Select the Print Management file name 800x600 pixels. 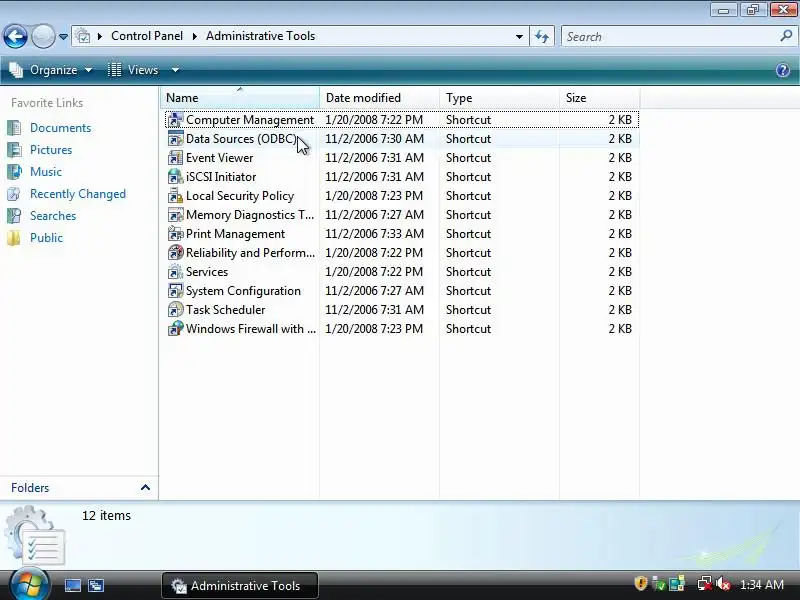coord(235,234)
